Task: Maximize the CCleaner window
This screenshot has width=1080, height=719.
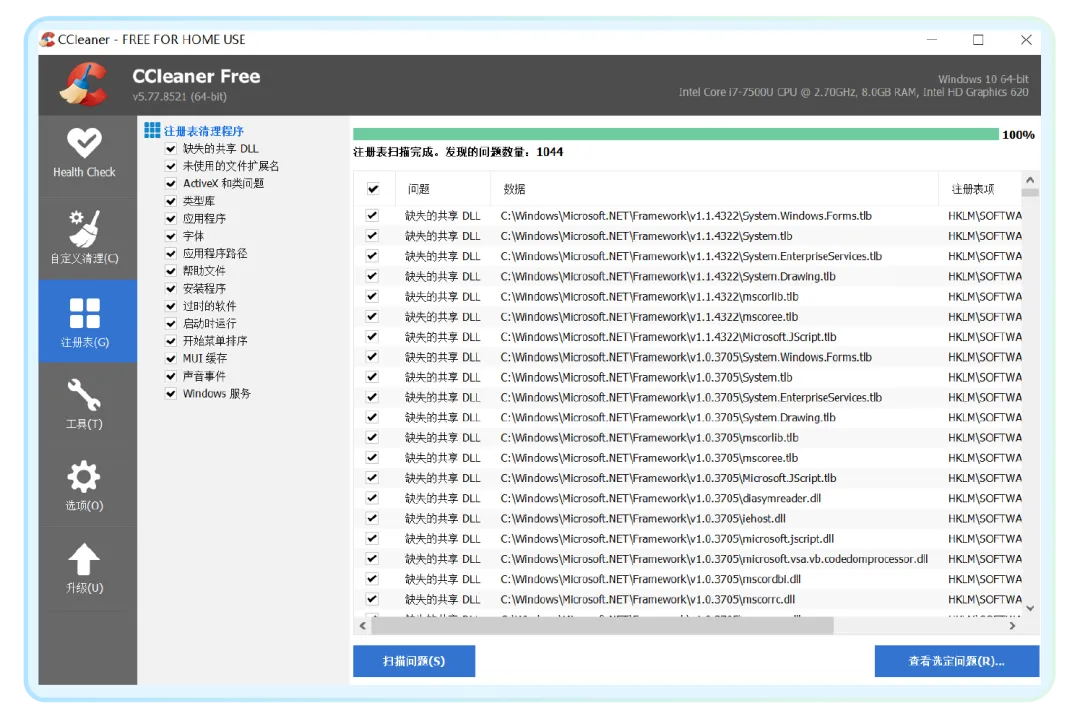Action: [978, 40]
